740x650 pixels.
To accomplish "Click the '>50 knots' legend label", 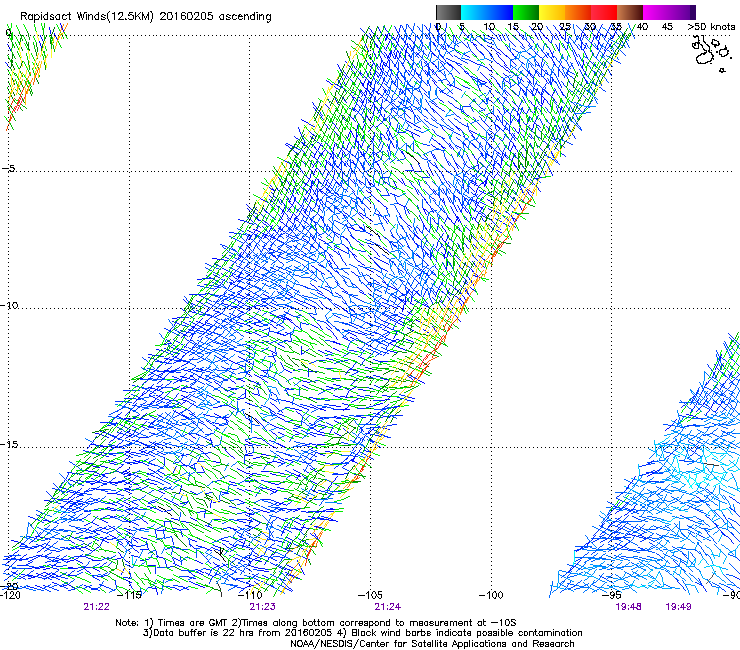I will pos(711,26).
